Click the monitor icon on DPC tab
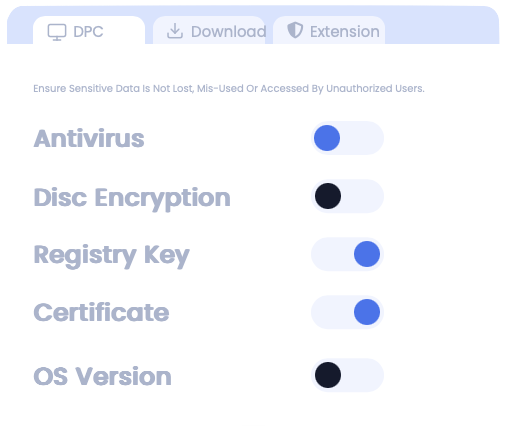 point(57,32)
